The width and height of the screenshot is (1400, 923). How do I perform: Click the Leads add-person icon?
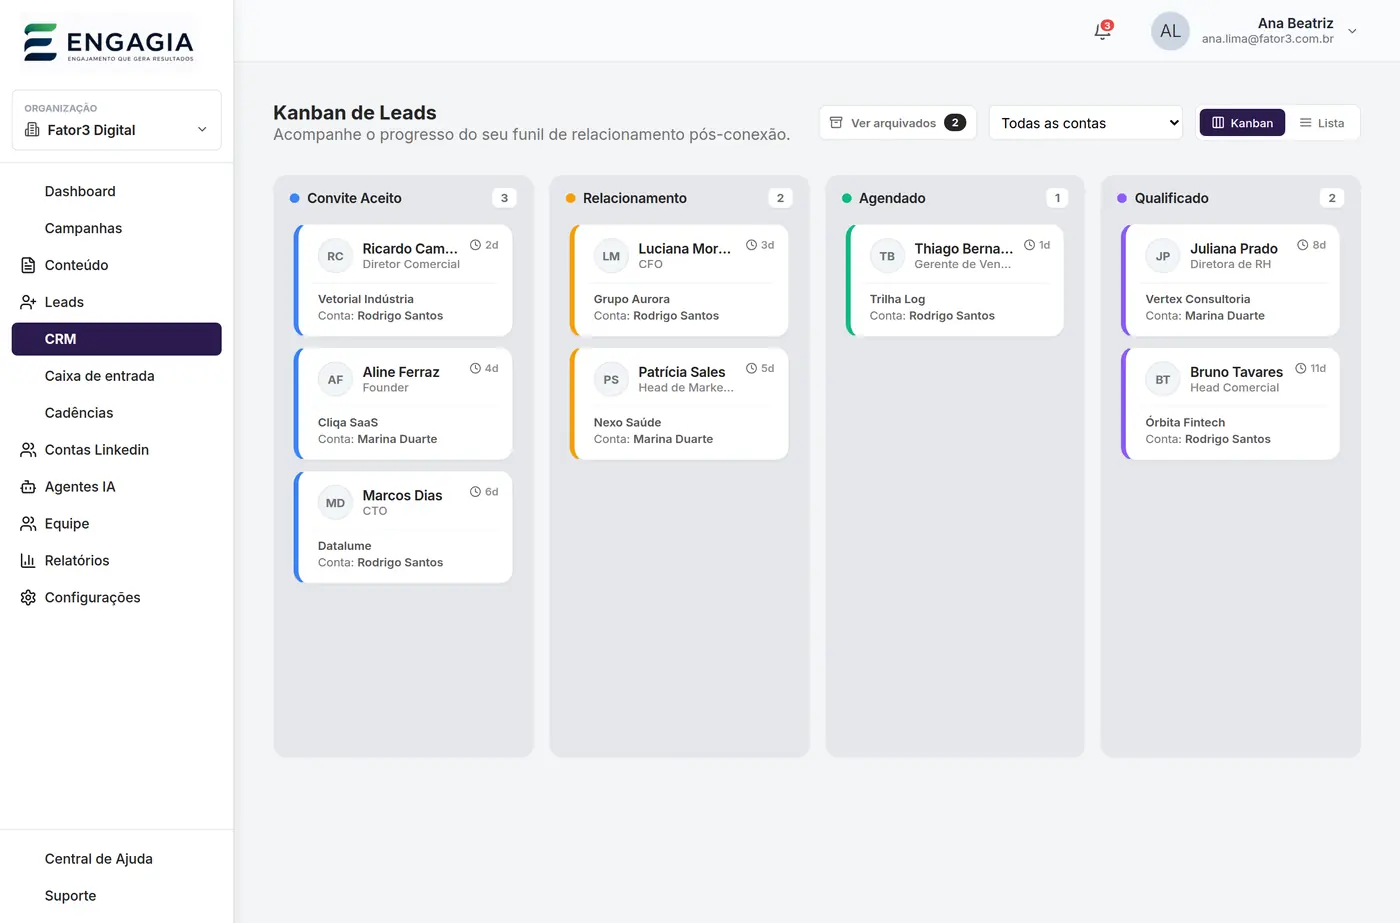tap(28, 302)
